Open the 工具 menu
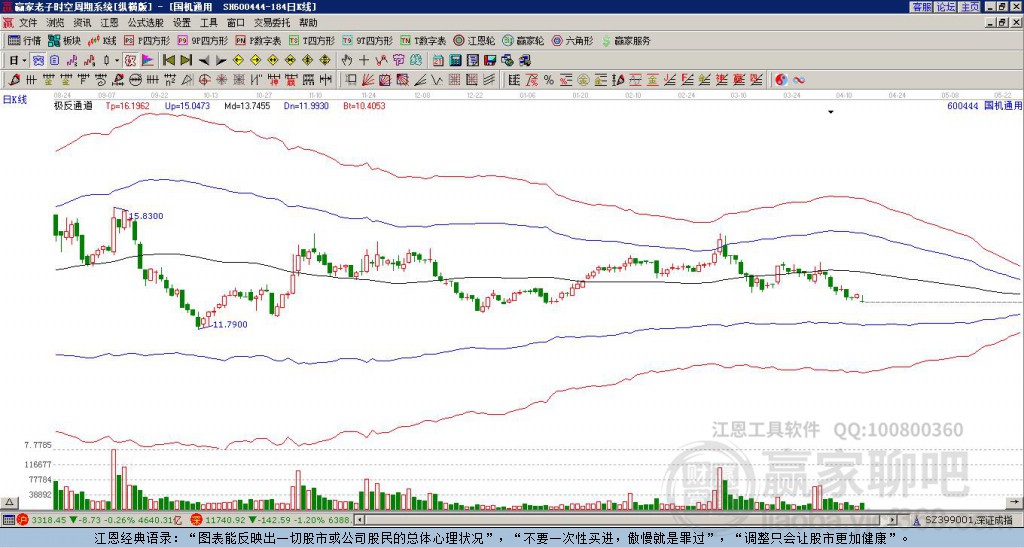Screen dimensions: 1024x548 pos(209,23)
